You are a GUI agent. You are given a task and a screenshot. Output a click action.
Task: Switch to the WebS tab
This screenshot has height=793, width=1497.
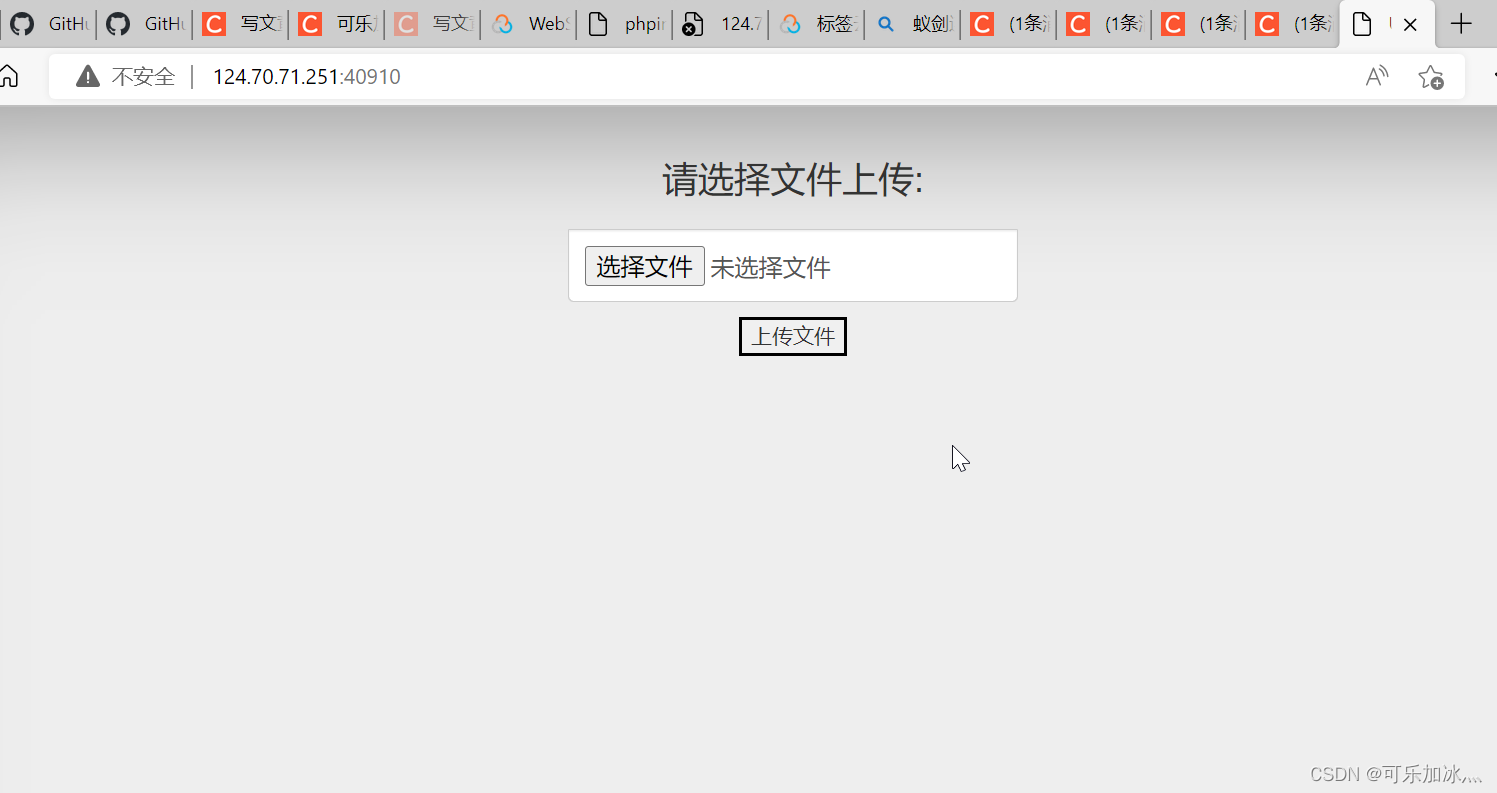pyautogui.click(x=530, y=24)
